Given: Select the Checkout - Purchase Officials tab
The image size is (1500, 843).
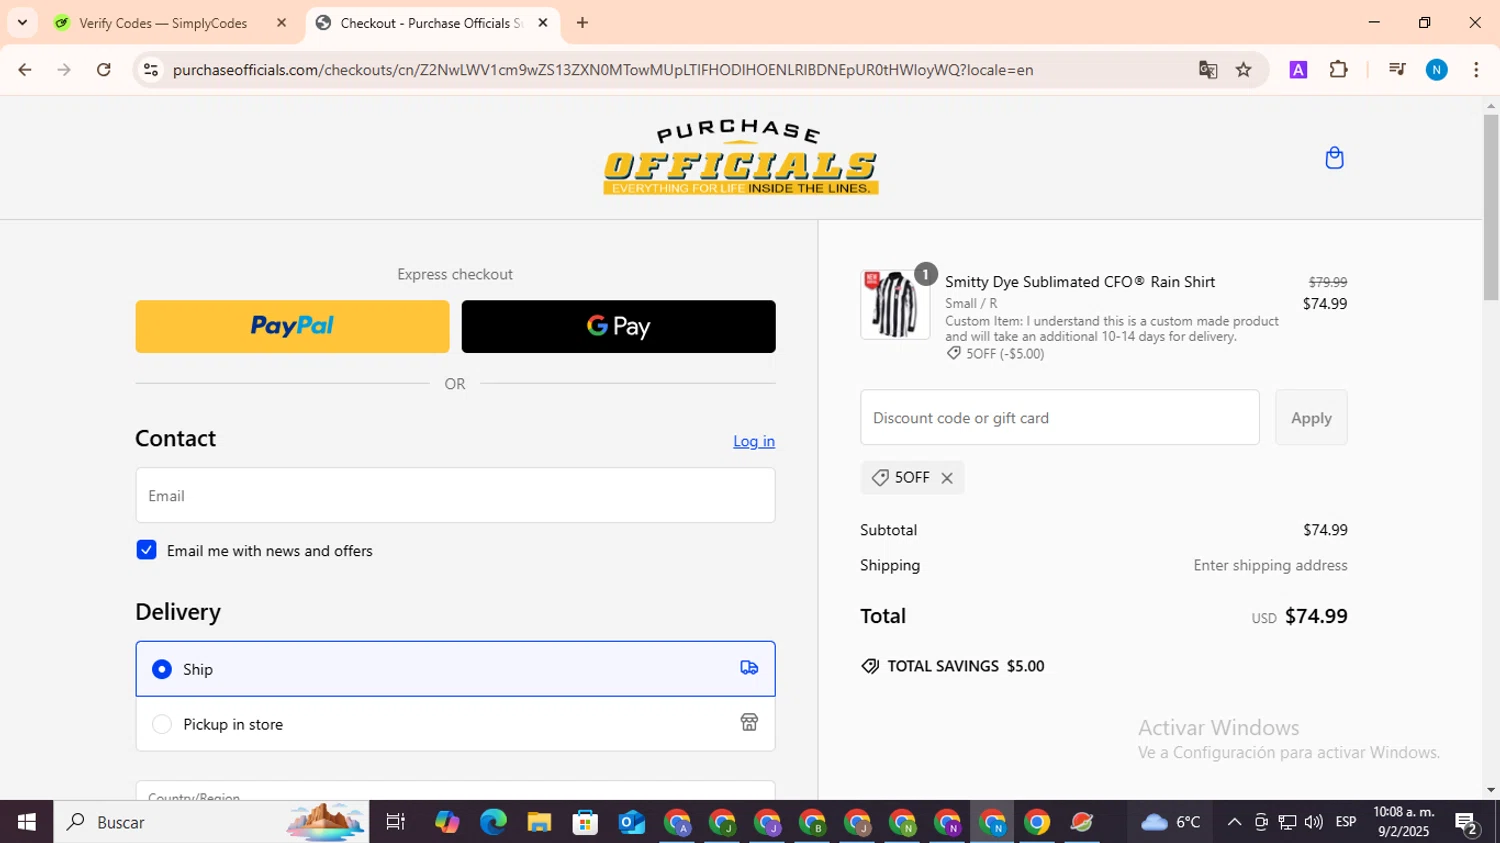Looking at the screenshot, I should coord(432,22).
